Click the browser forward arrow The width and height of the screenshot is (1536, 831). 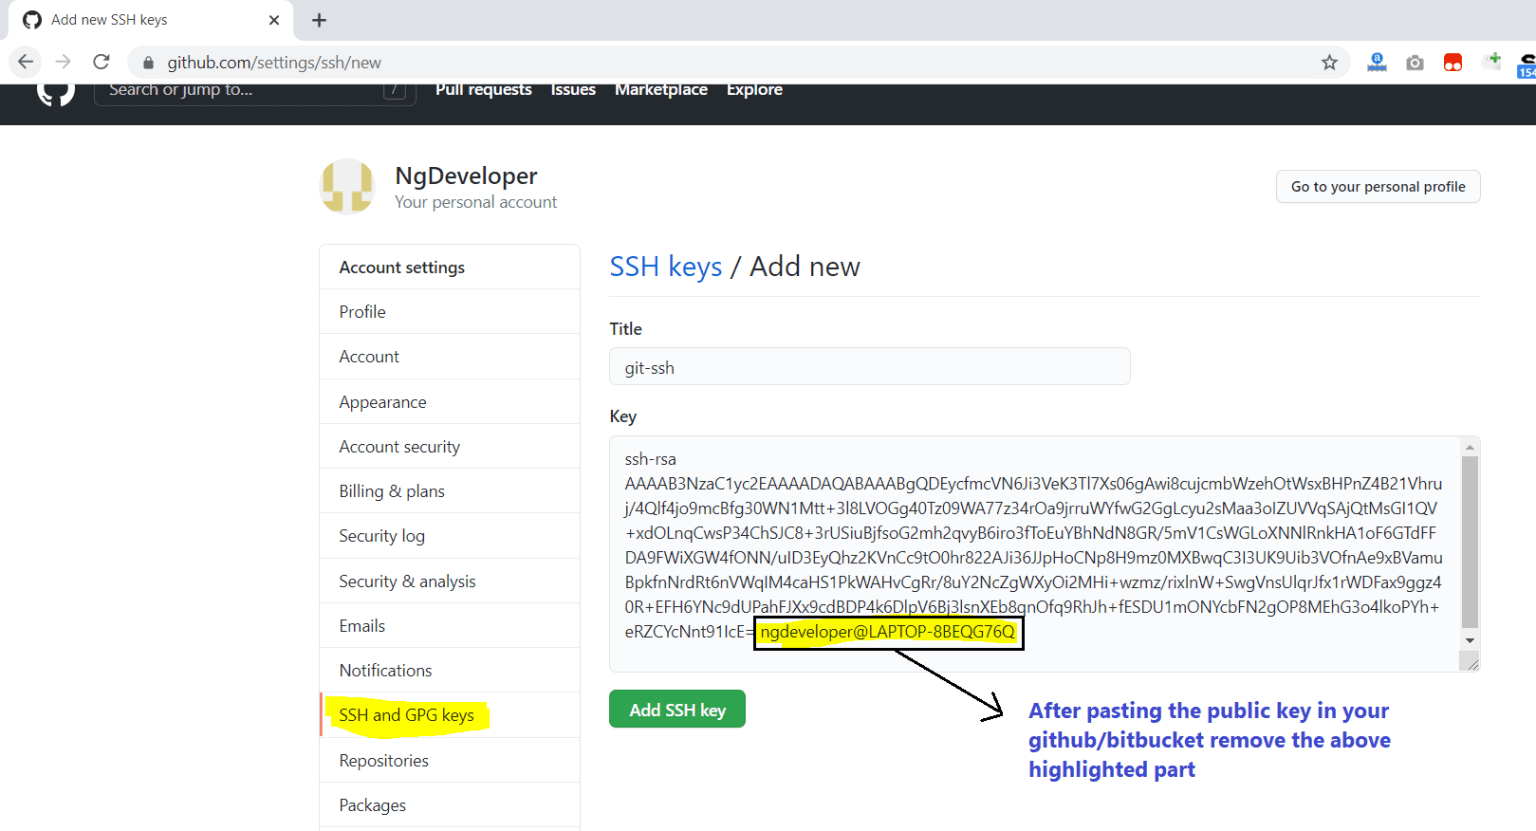pos(63,62)
